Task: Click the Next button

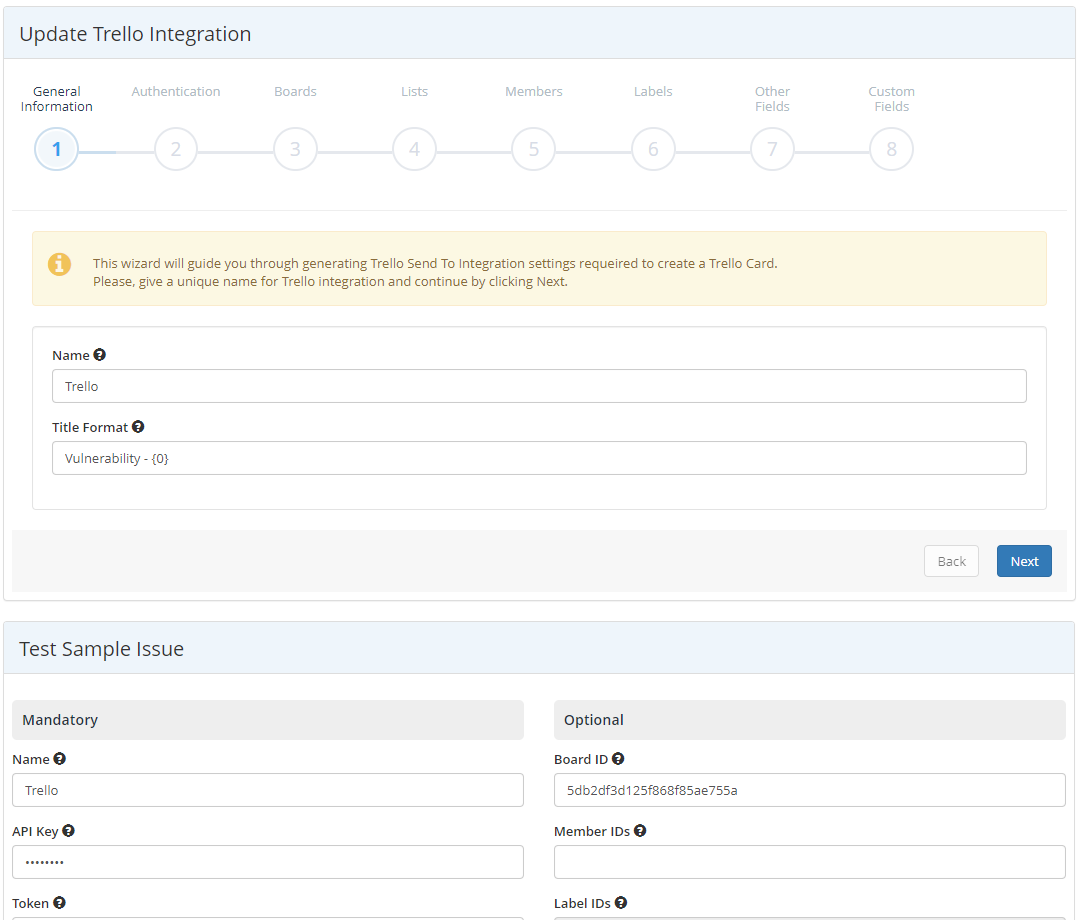Action: [x=1024, y=561]
